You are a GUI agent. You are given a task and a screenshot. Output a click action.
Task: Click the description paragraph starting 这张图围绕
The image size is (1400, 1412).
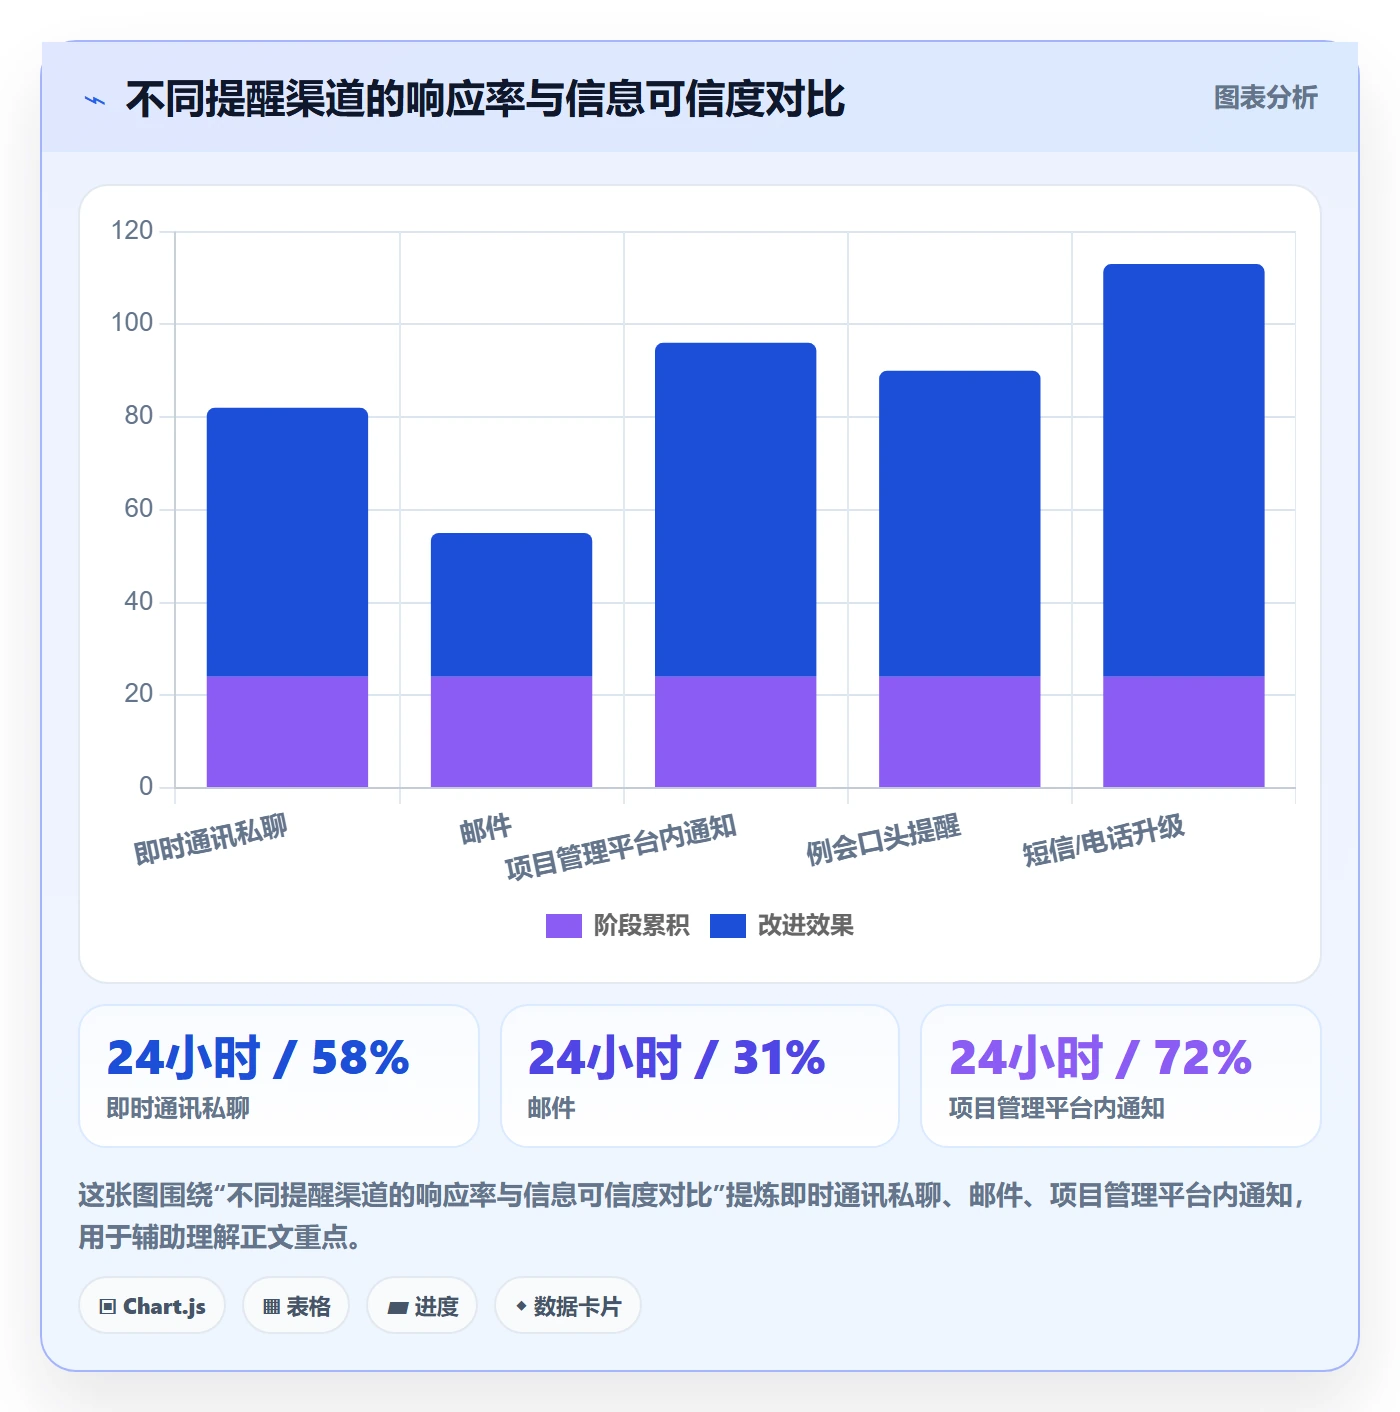[692, 1216]
